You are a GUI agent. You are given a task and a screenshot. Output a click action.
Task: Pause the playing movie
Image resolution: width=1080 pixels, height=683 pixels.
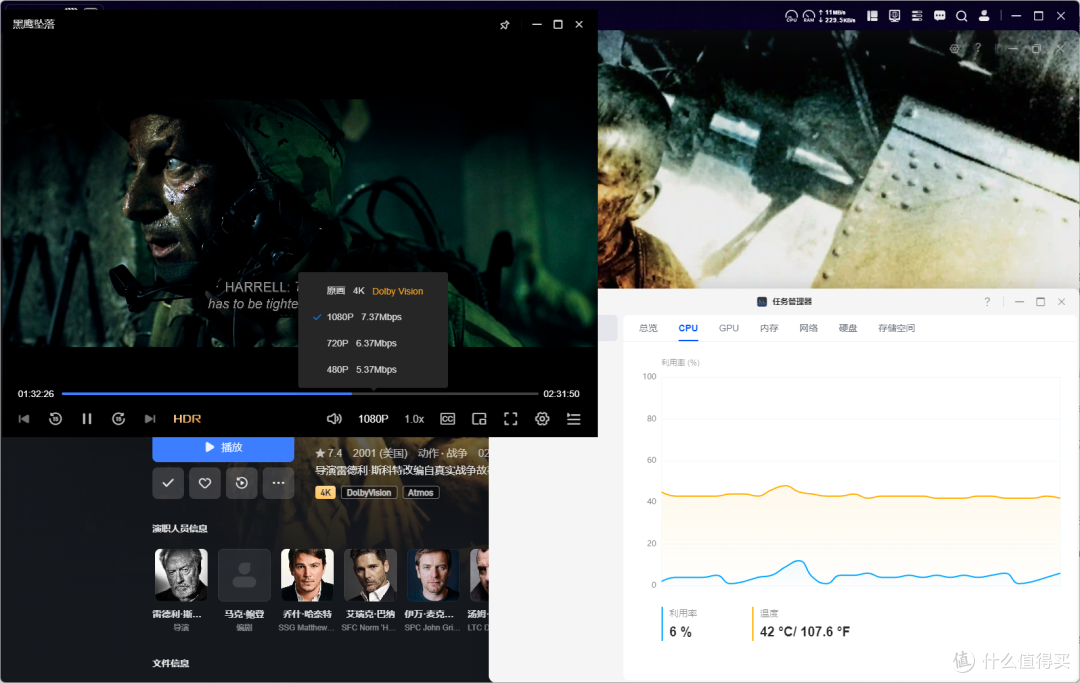(x=87, y=419)
